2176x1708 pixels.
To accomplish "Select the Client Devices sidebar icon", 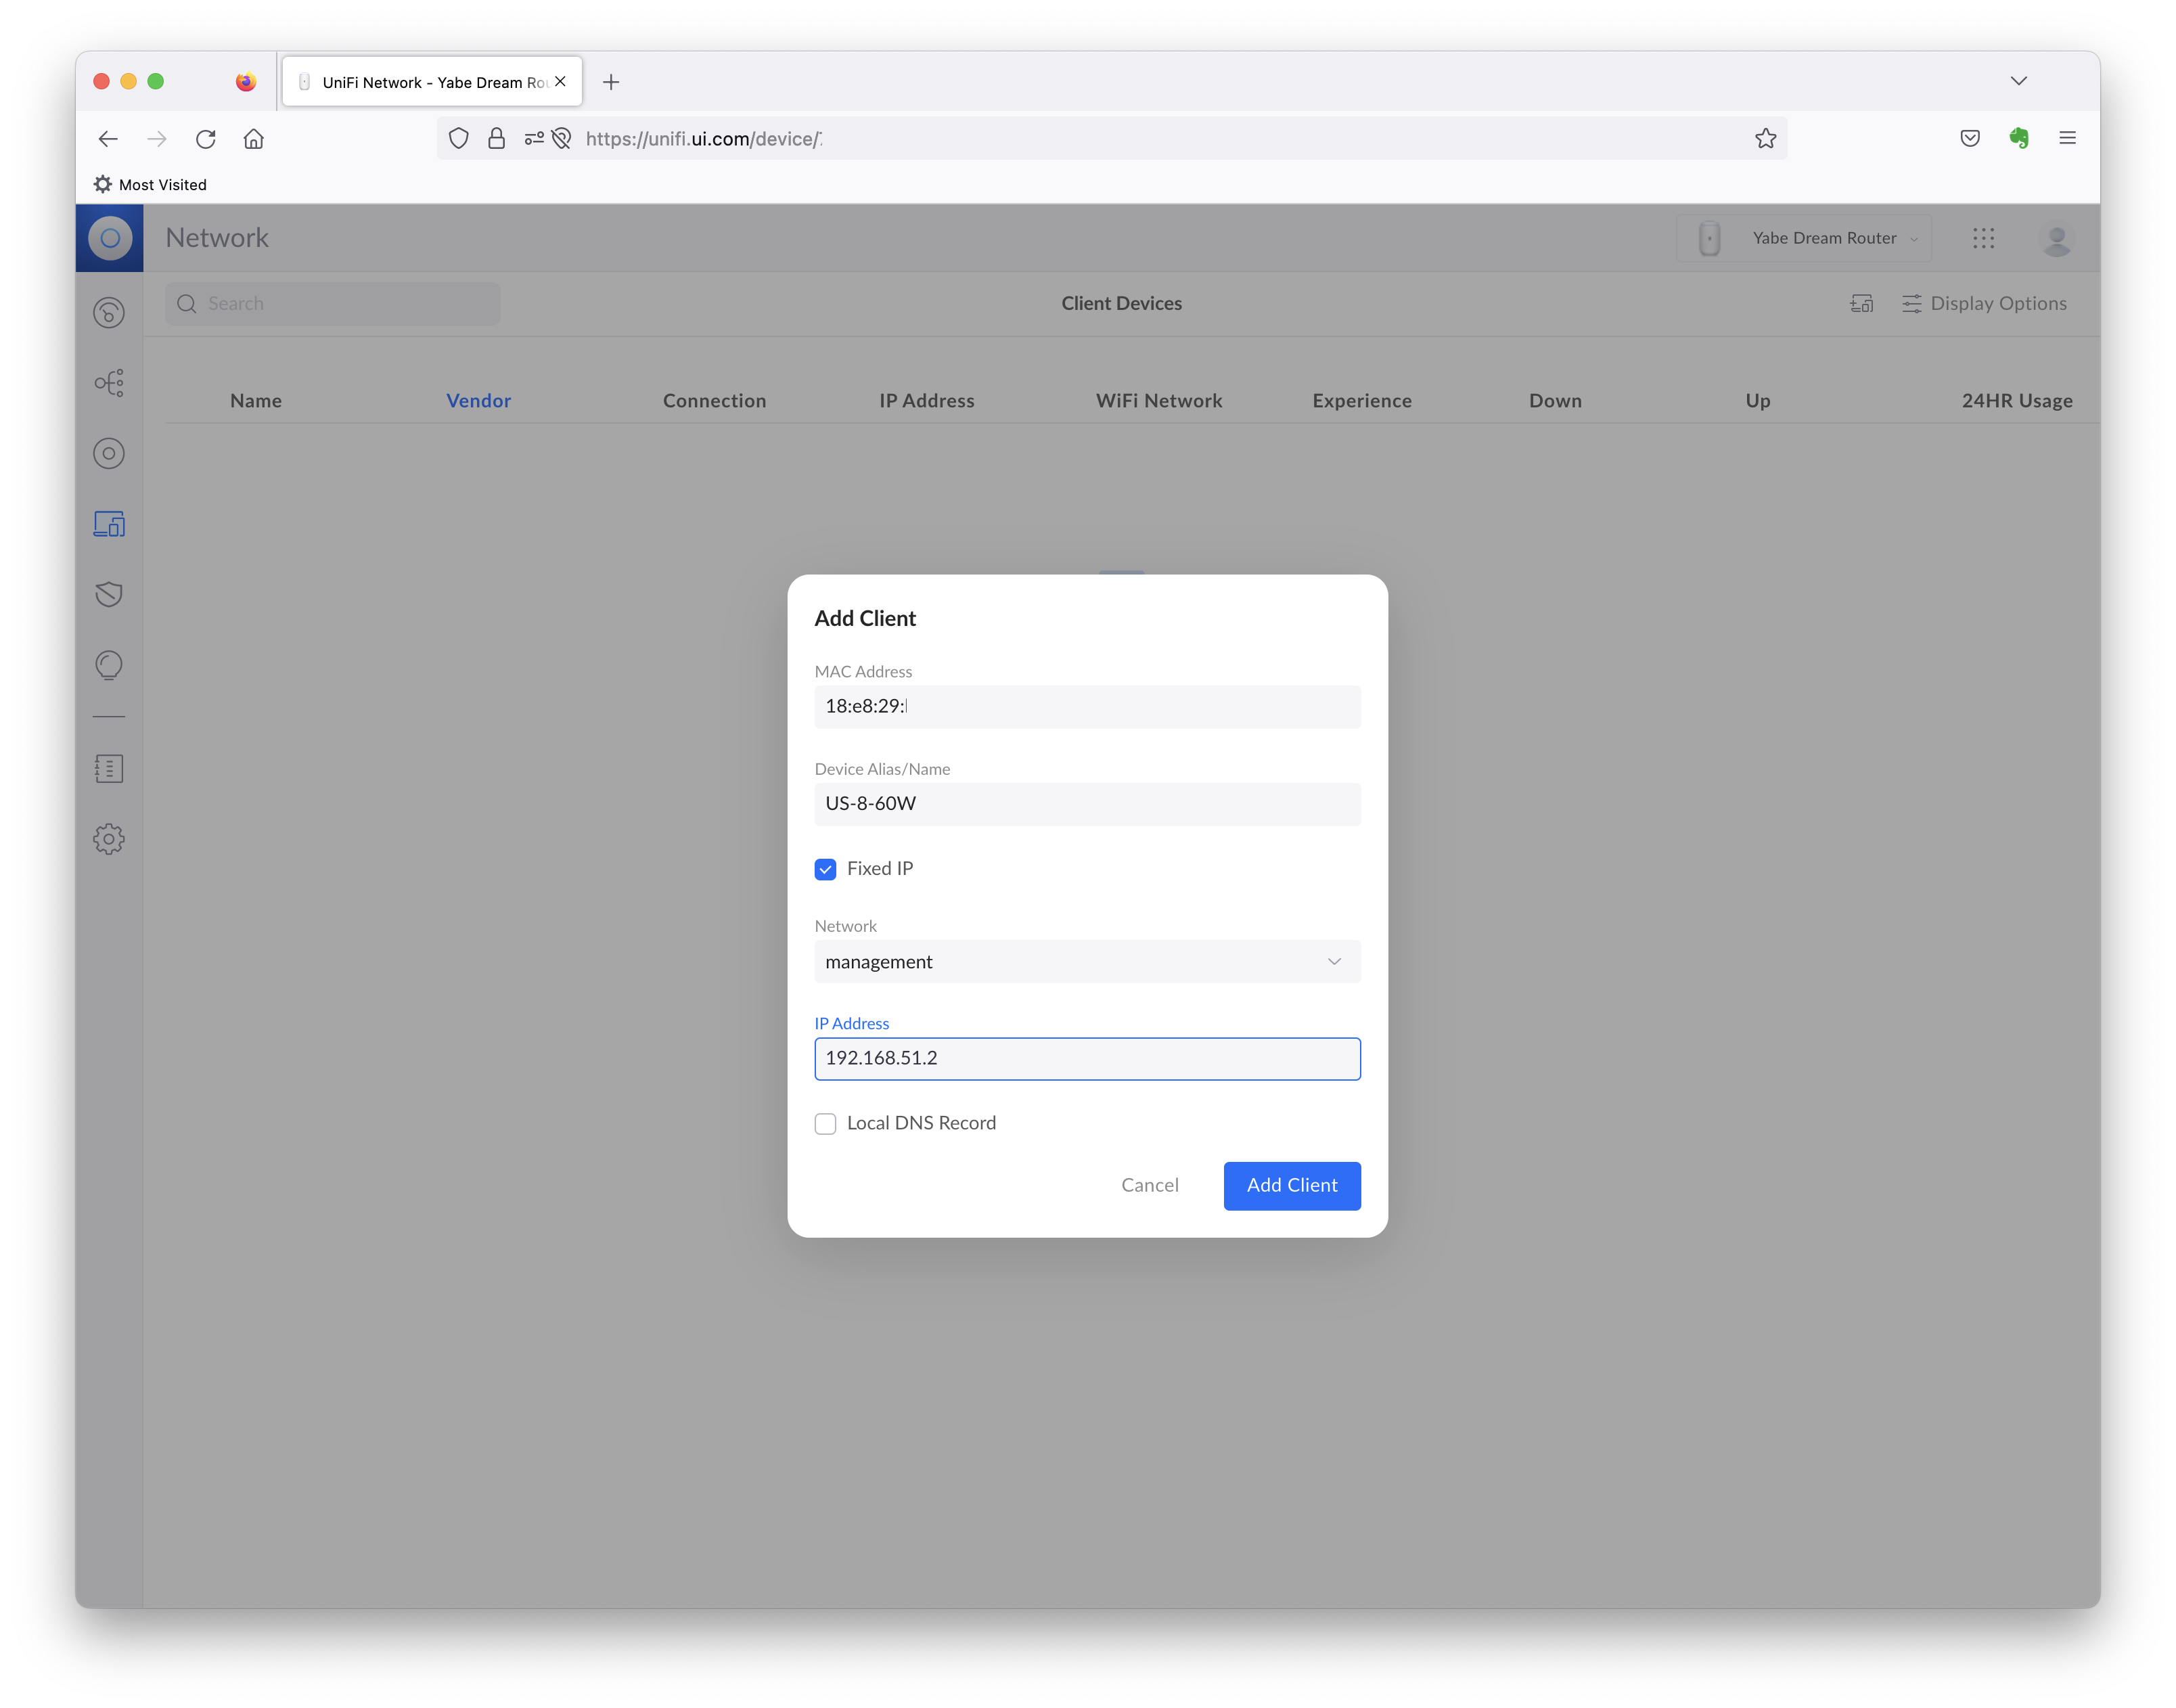I will tap(109, 524).
